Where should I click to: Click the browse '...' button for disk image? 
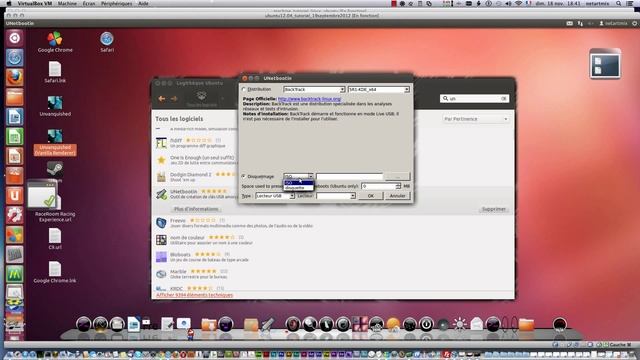pos(397,176)
